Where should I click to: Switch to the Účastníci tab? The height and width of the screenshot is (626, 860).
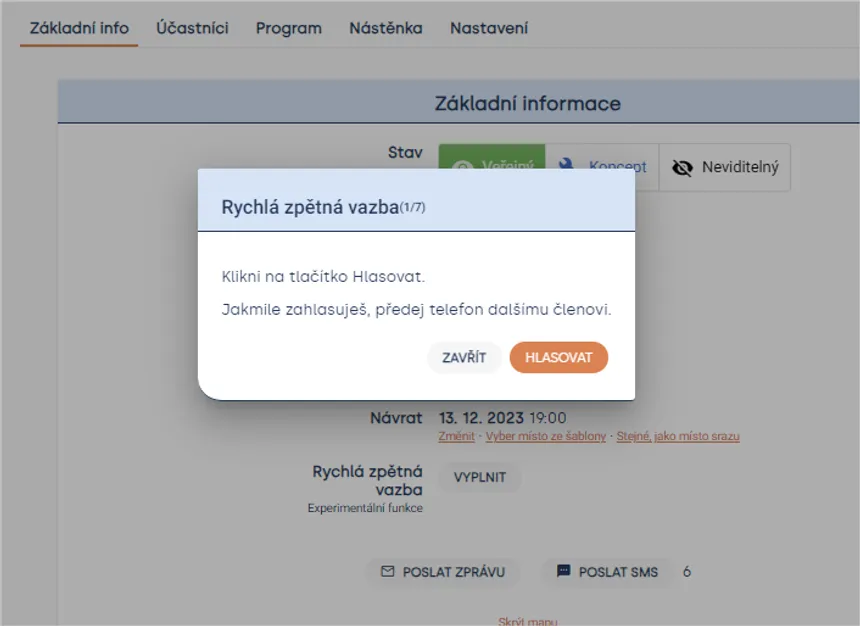click(193, 28)
